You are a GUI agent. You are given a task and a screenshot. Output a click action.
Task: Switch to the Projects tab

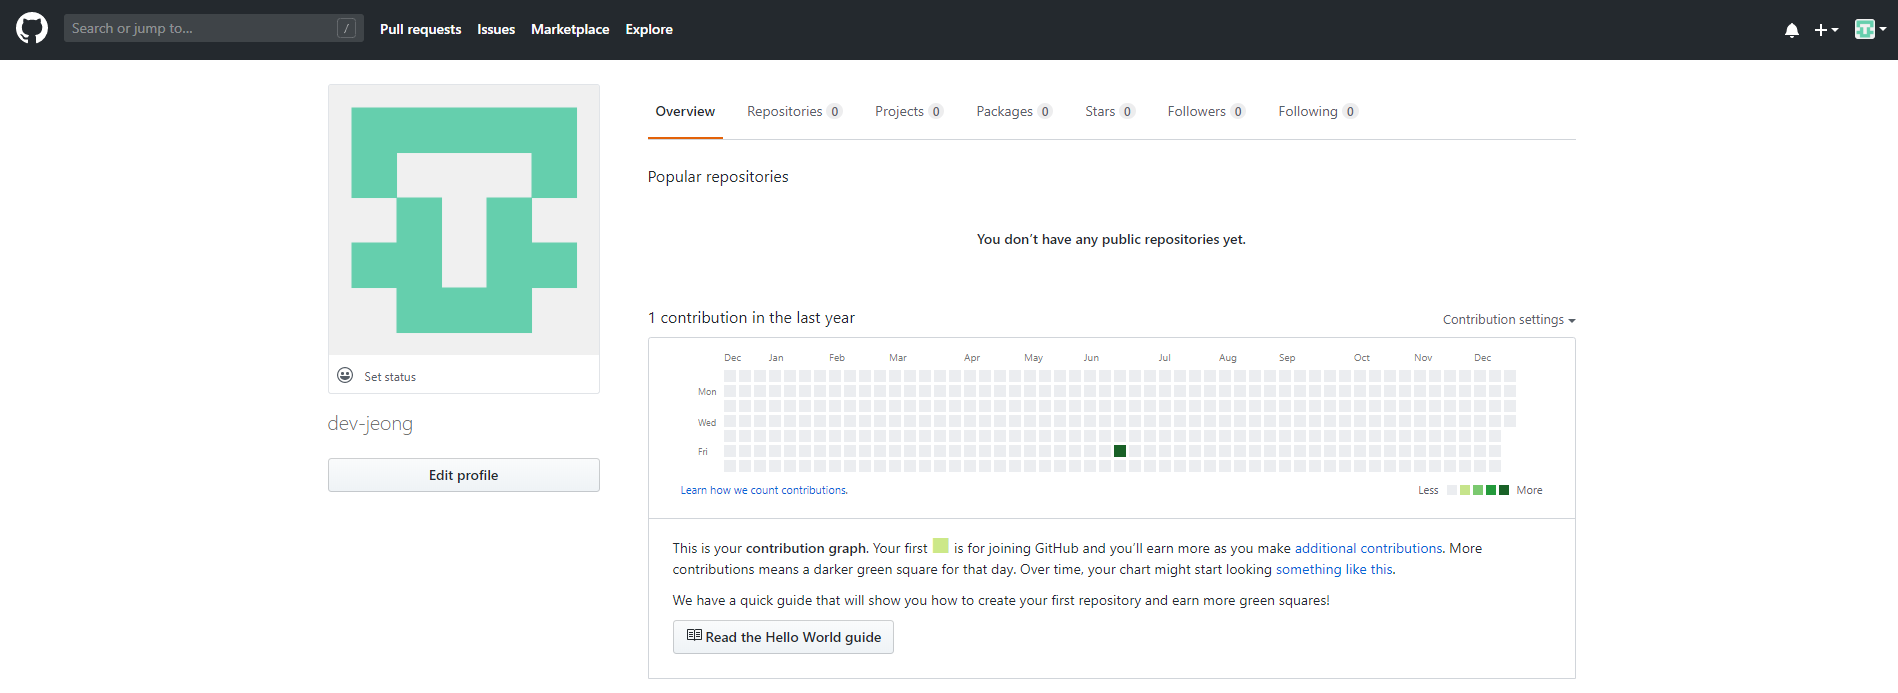[x=909, y=111]
